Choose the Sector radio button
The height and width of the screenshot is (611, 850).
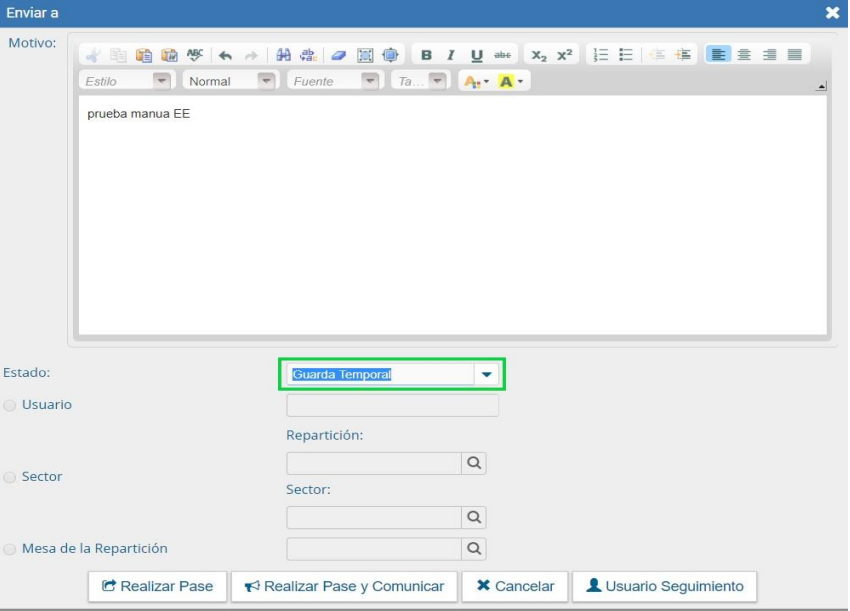pyautogui.click(x=10, y=477)
